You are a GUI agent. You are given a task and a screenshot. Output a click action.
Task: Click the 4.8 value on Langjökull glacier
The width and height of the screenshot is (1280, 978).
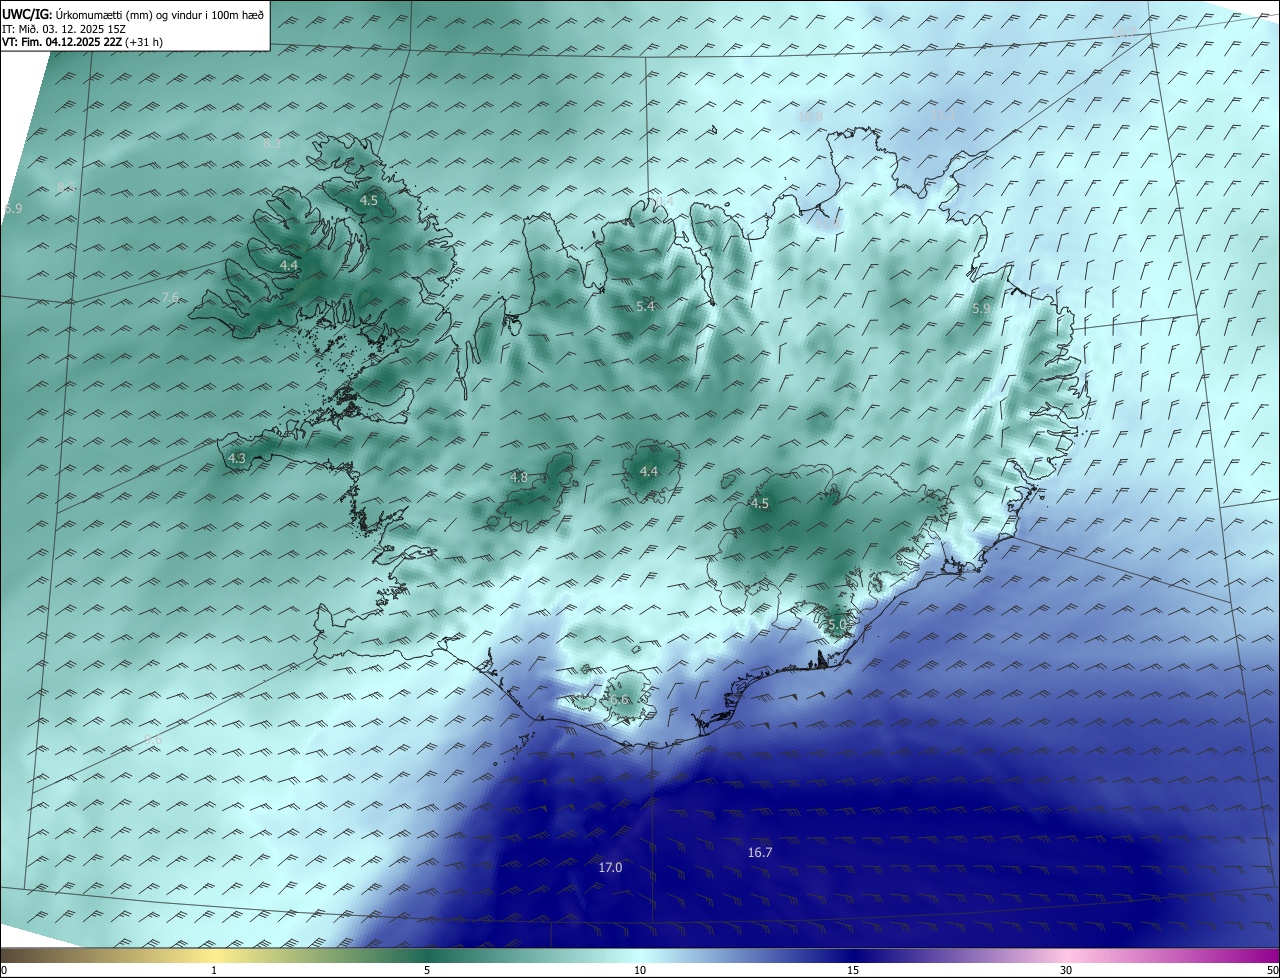pos(519,477)
